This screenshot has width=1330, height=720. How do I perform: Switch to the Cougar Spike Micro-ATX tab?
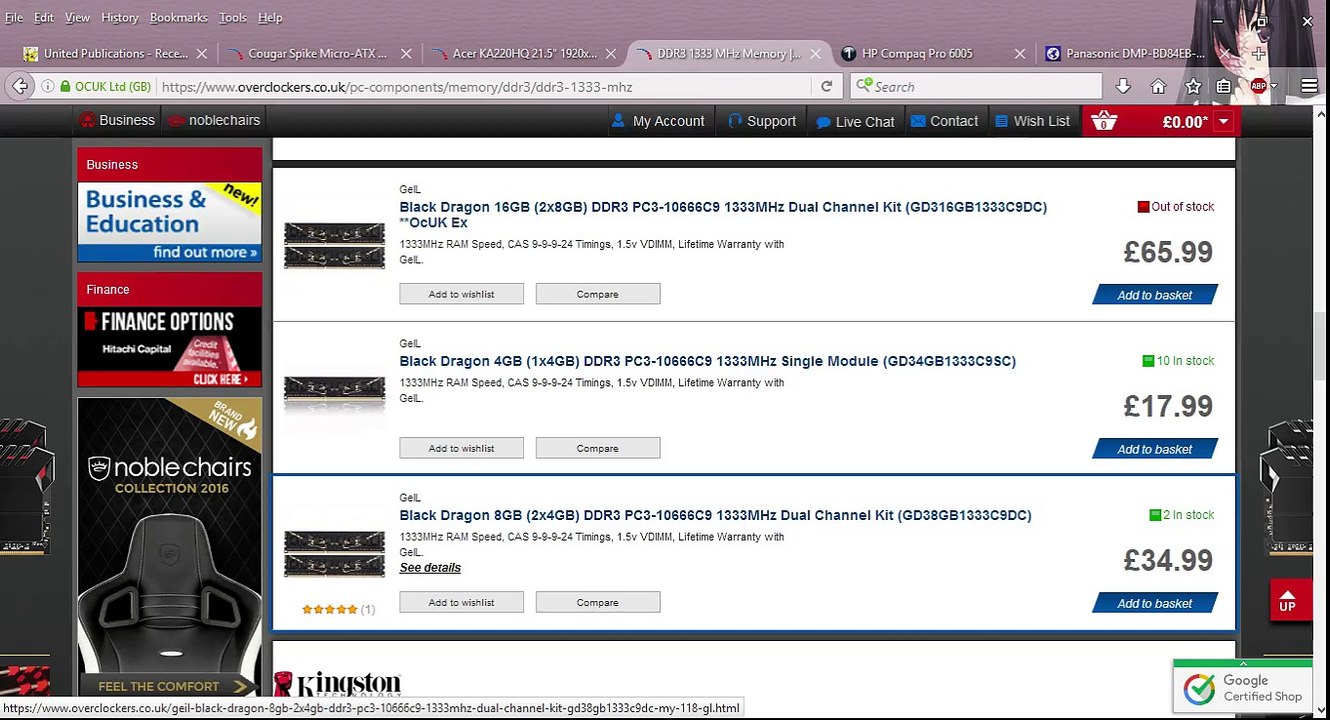click(318, 54)
